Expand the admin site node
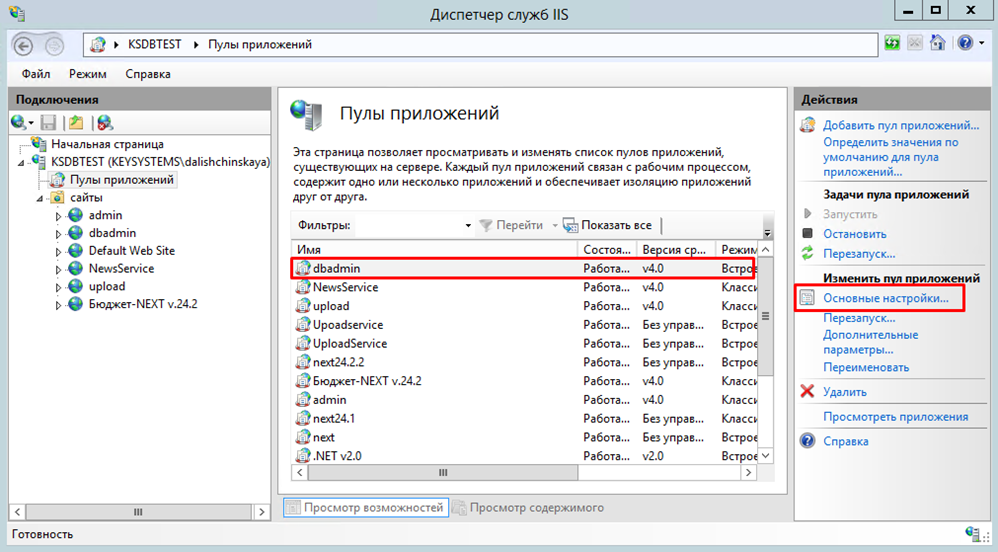The height and width of the screenshot is (552, 998). (x=58, y=216)
